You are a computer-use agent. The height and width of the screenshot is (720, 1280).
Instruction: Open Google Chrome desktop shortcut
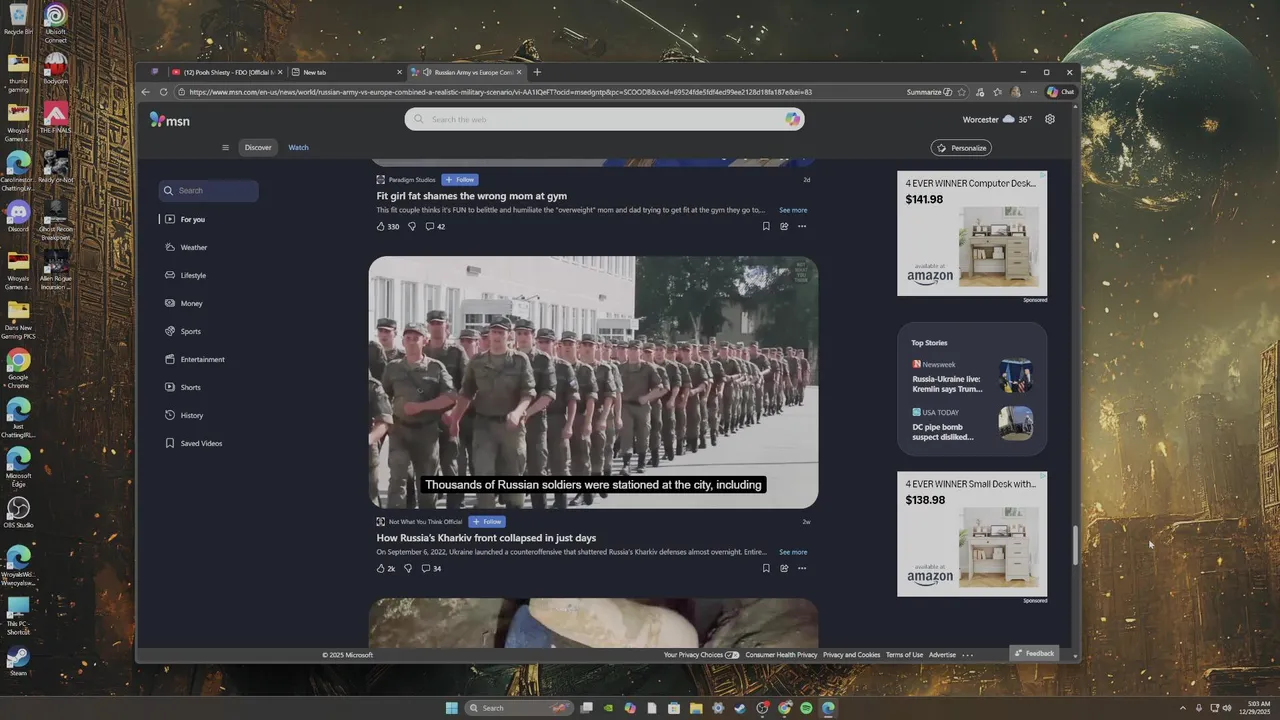coord(18,368)
